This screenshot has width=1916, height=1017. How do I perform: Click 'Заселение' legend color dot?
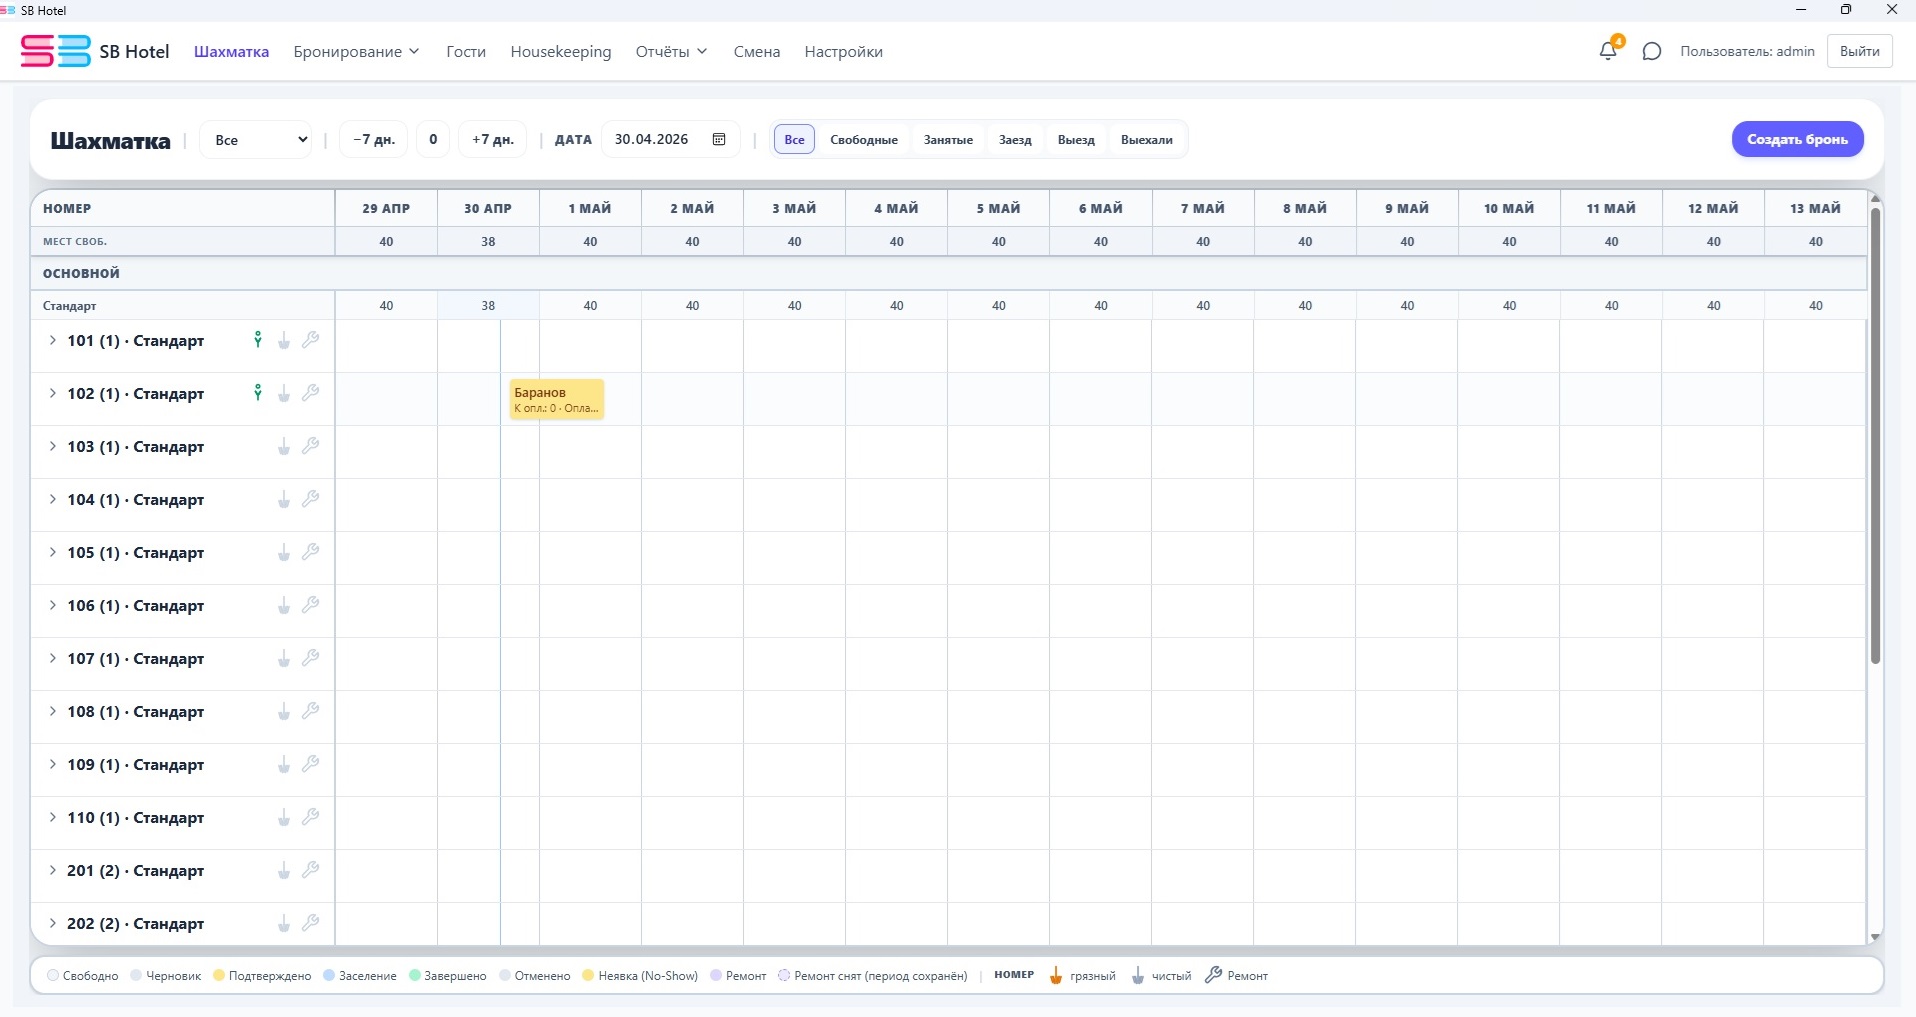[x=329, y=976]
